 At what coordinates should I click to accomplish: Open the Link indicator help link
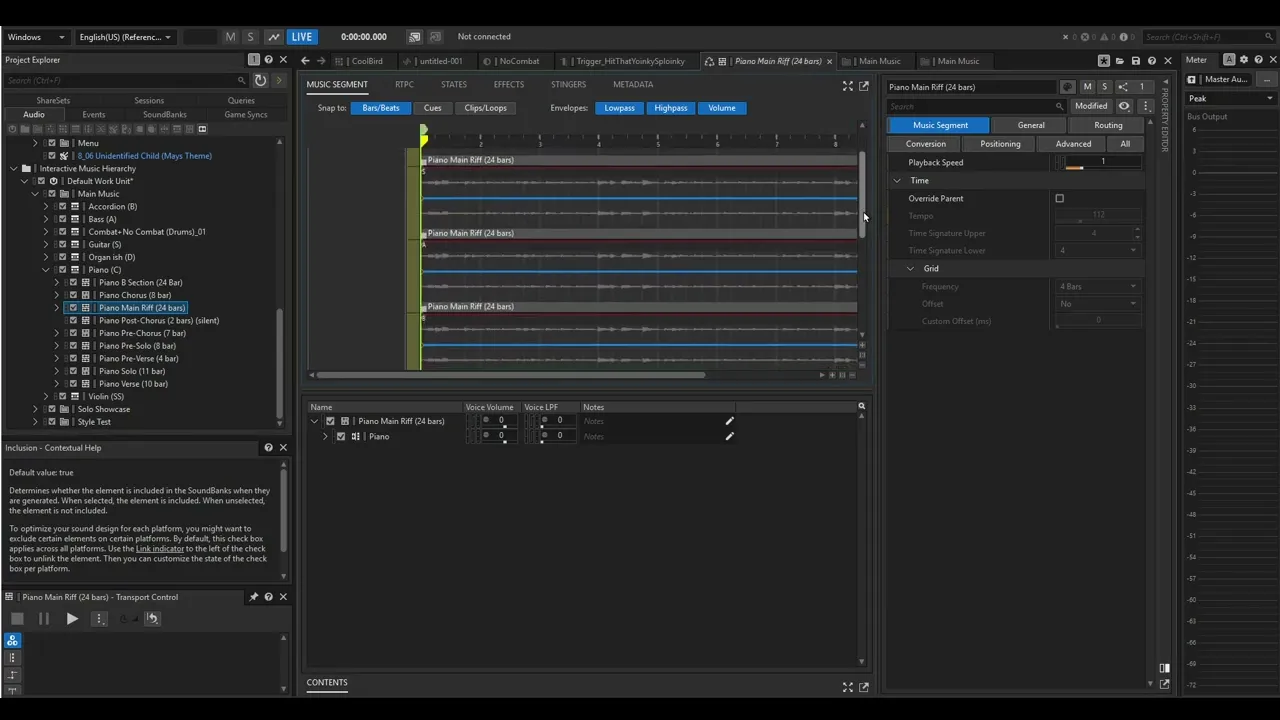160,549
